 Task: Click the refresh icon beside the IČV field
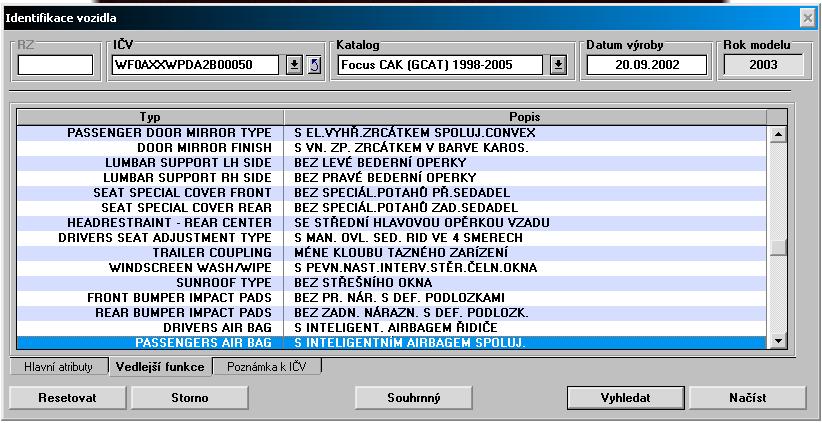pyautogui.click(x=312, y=66)
